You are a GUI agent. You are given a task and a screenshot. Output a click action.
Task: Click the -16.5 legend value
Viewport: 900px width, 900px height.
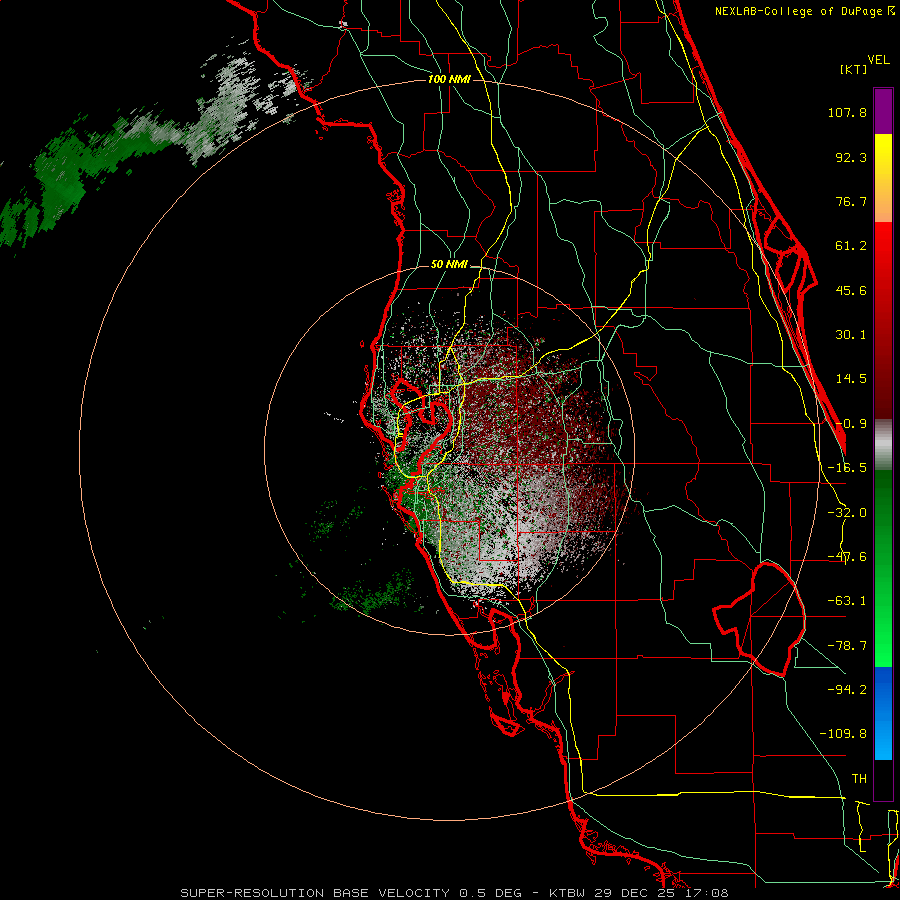point(847,468)
